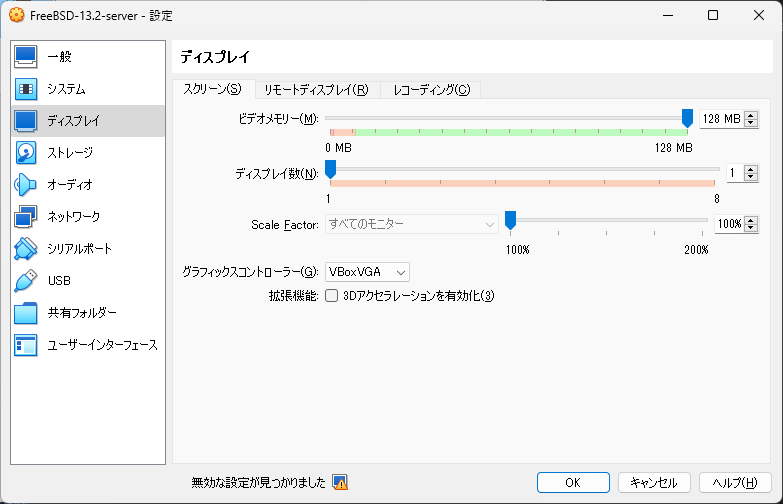Click the キャンセル (Cancel) button
The image size is (783, 504).
click(654, 482)
